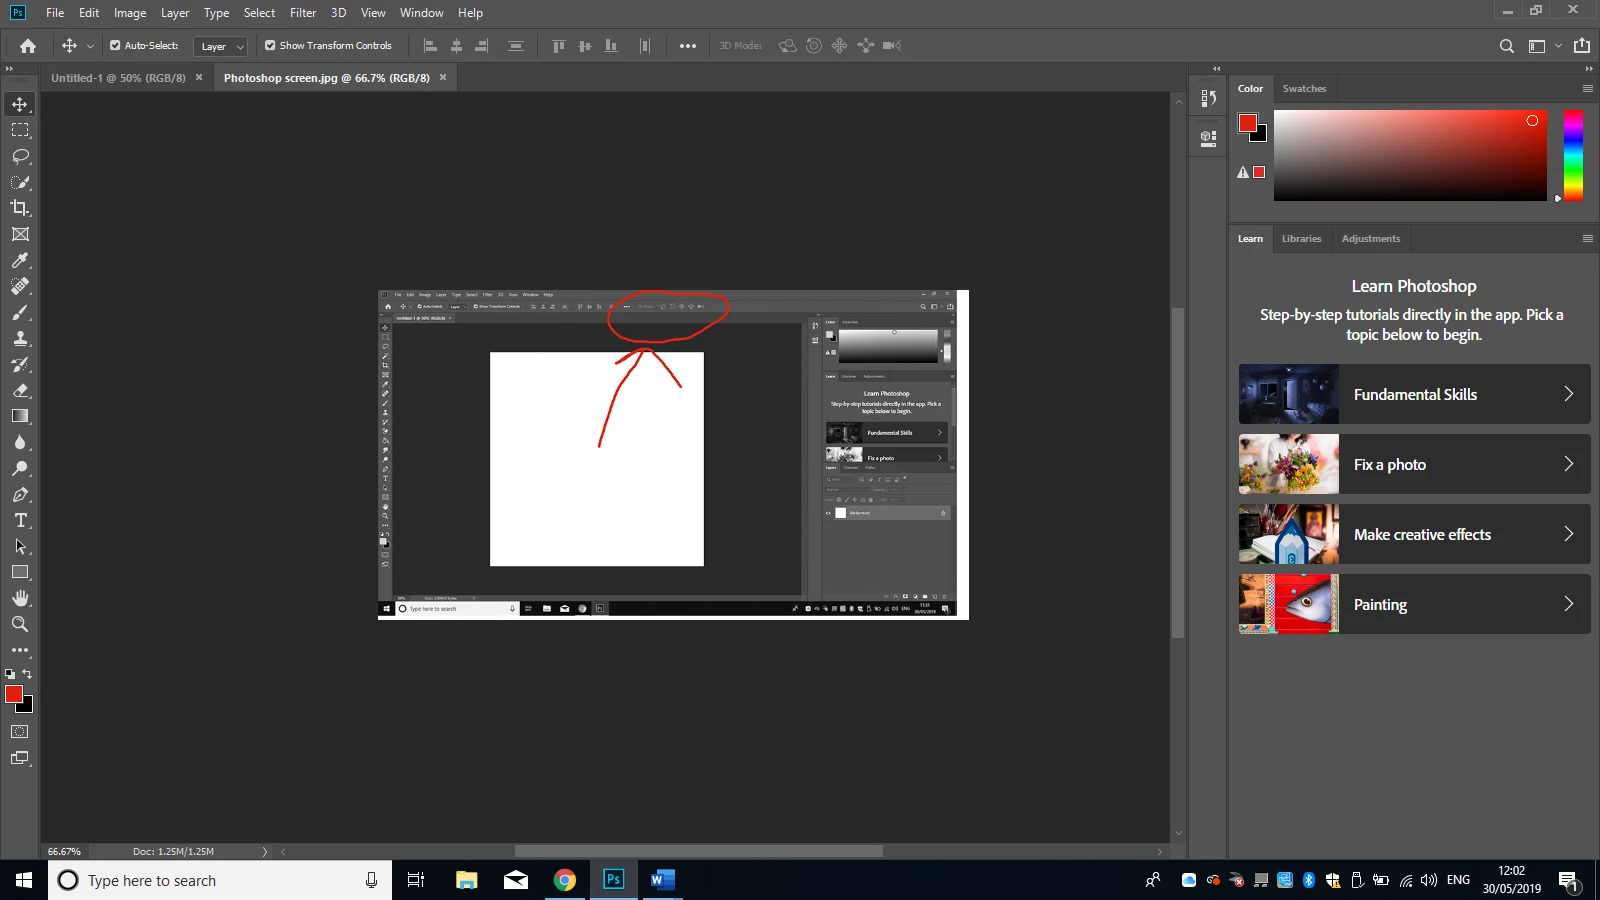Open the Search magnifier icon

tap(1506, 46)
